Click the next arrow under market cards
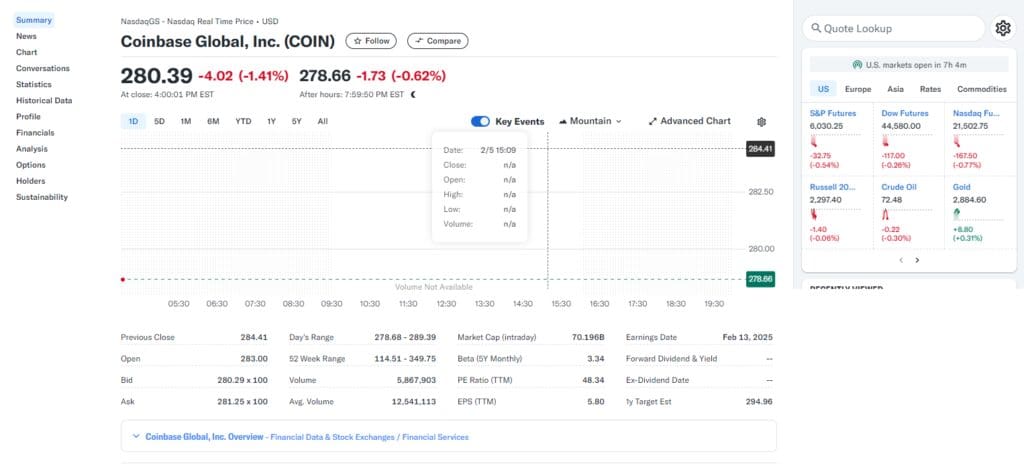 point(917,260)
